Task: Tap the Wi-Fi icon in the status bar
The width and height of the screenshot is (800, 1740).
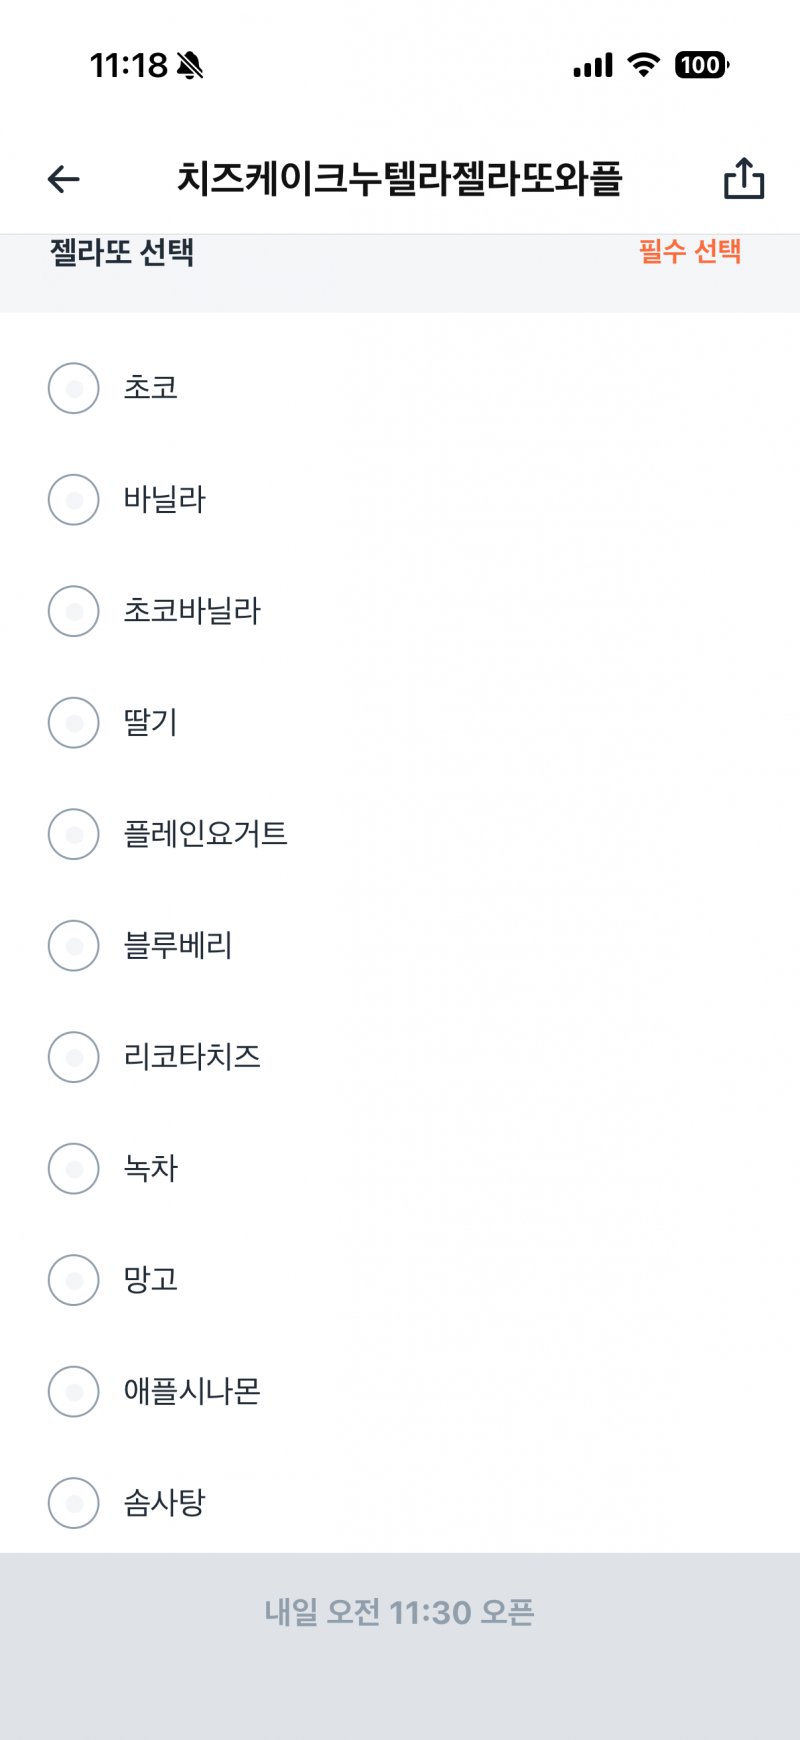Action: 643,63
